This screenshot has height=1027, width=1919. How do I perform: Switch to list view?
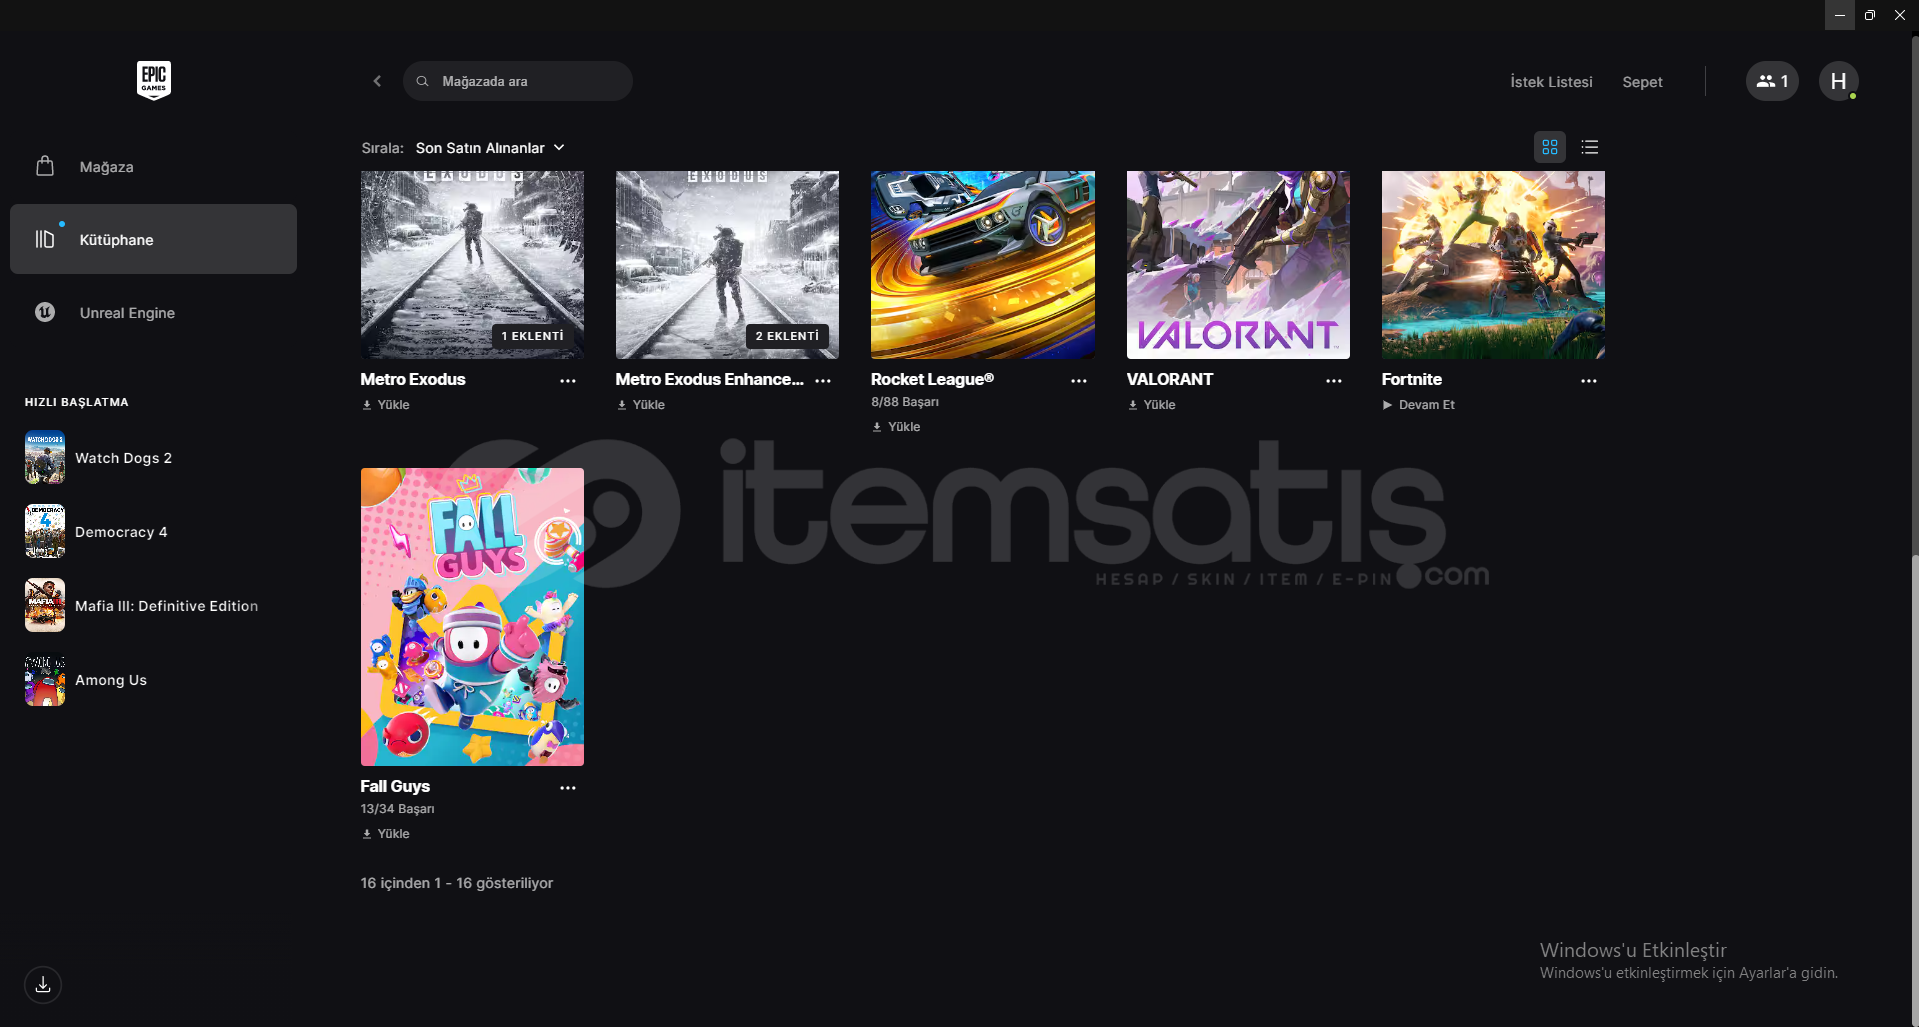click(1590, 147)
